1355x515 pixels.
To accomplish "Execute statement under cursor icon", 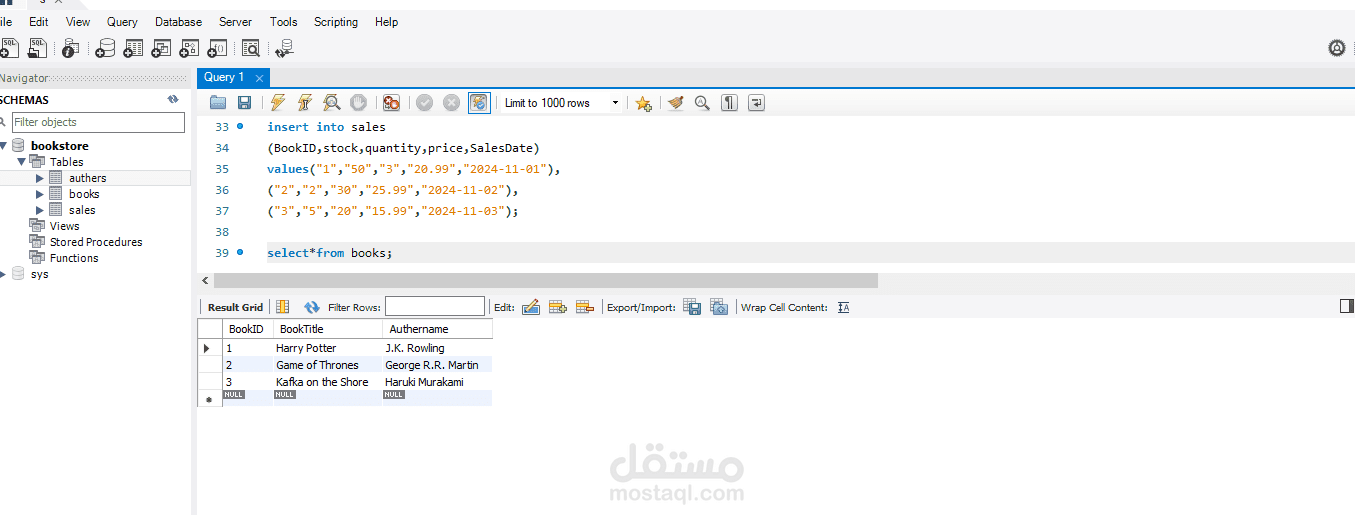I will pos(305,102).
